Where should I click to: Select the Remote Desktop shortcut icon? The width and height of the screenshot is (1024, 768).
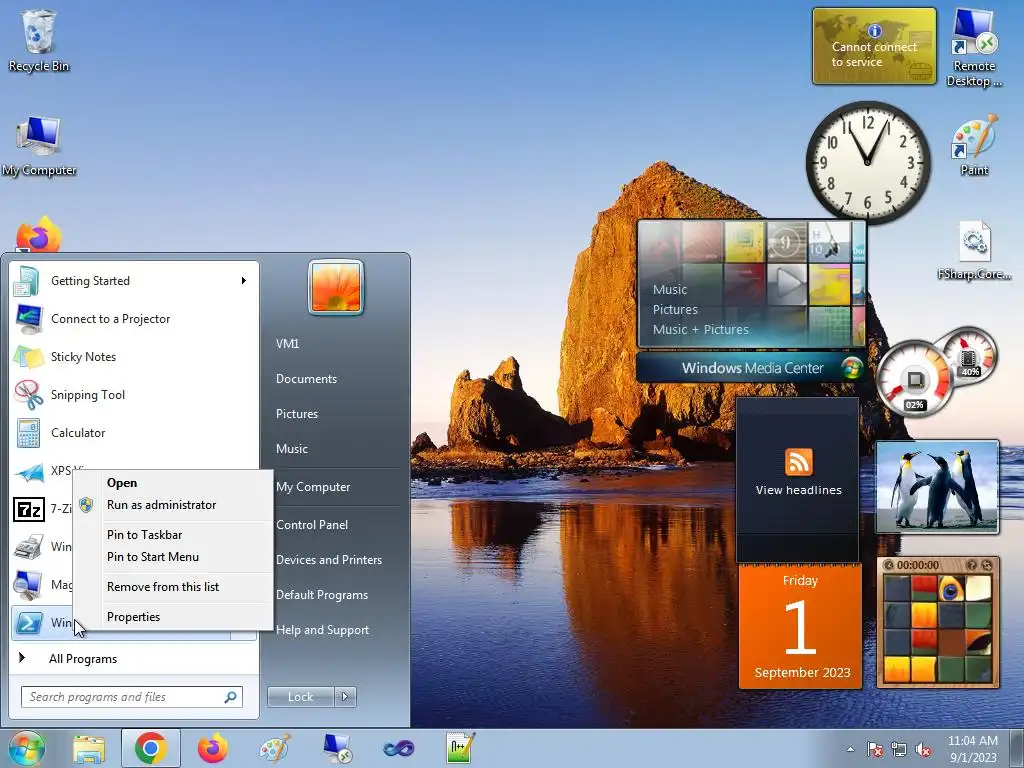pyautogui.click(x=974, y=47)
